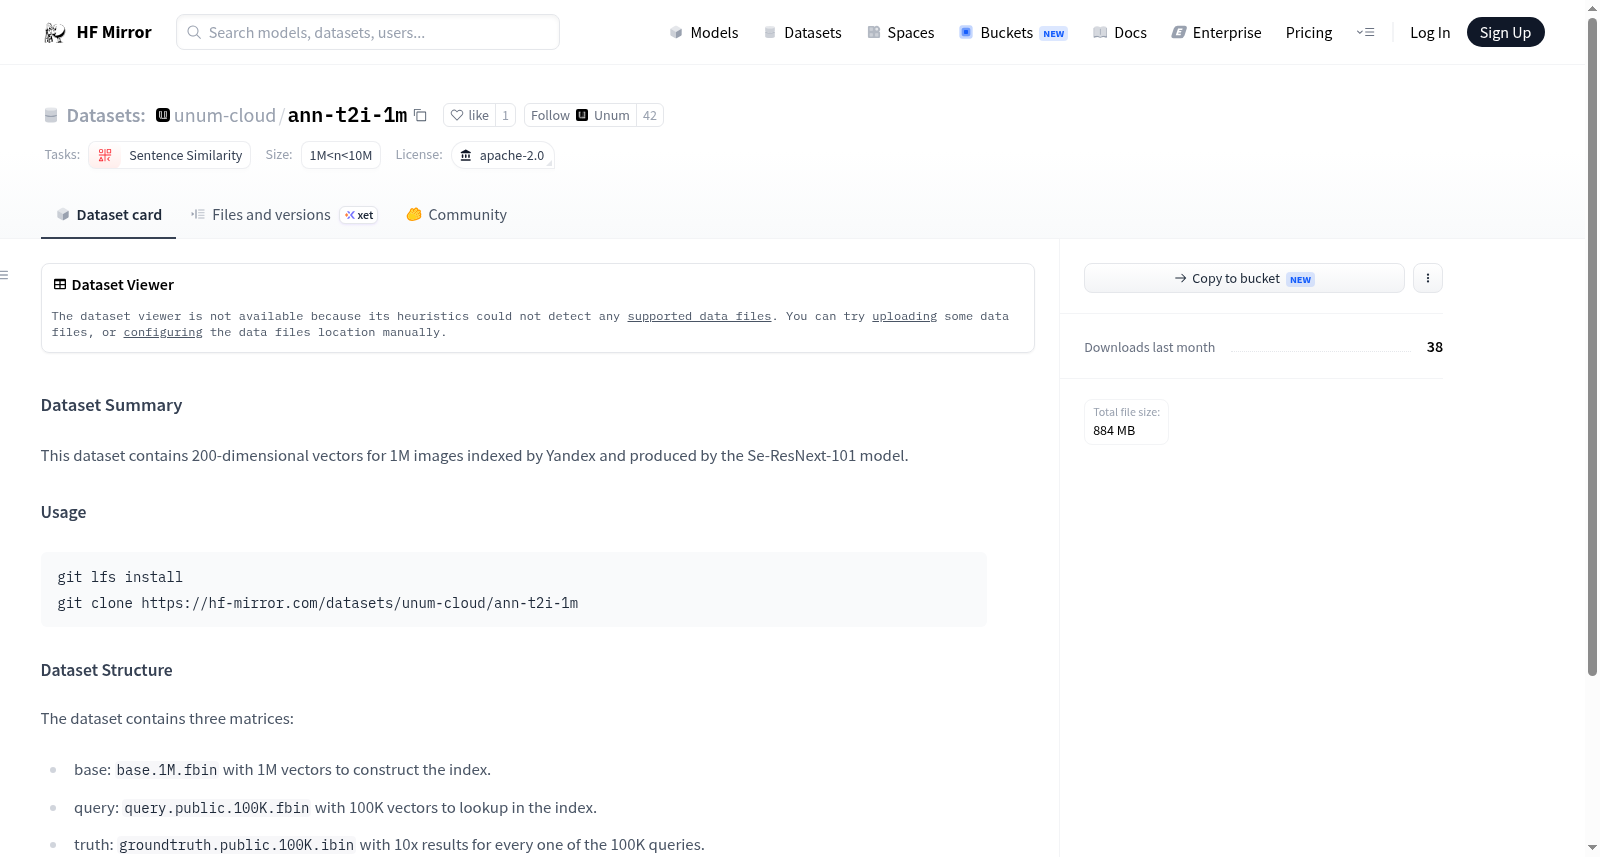Follow the configuring link
Viewport: 1600px width, 857px height.
click(163, 332)
